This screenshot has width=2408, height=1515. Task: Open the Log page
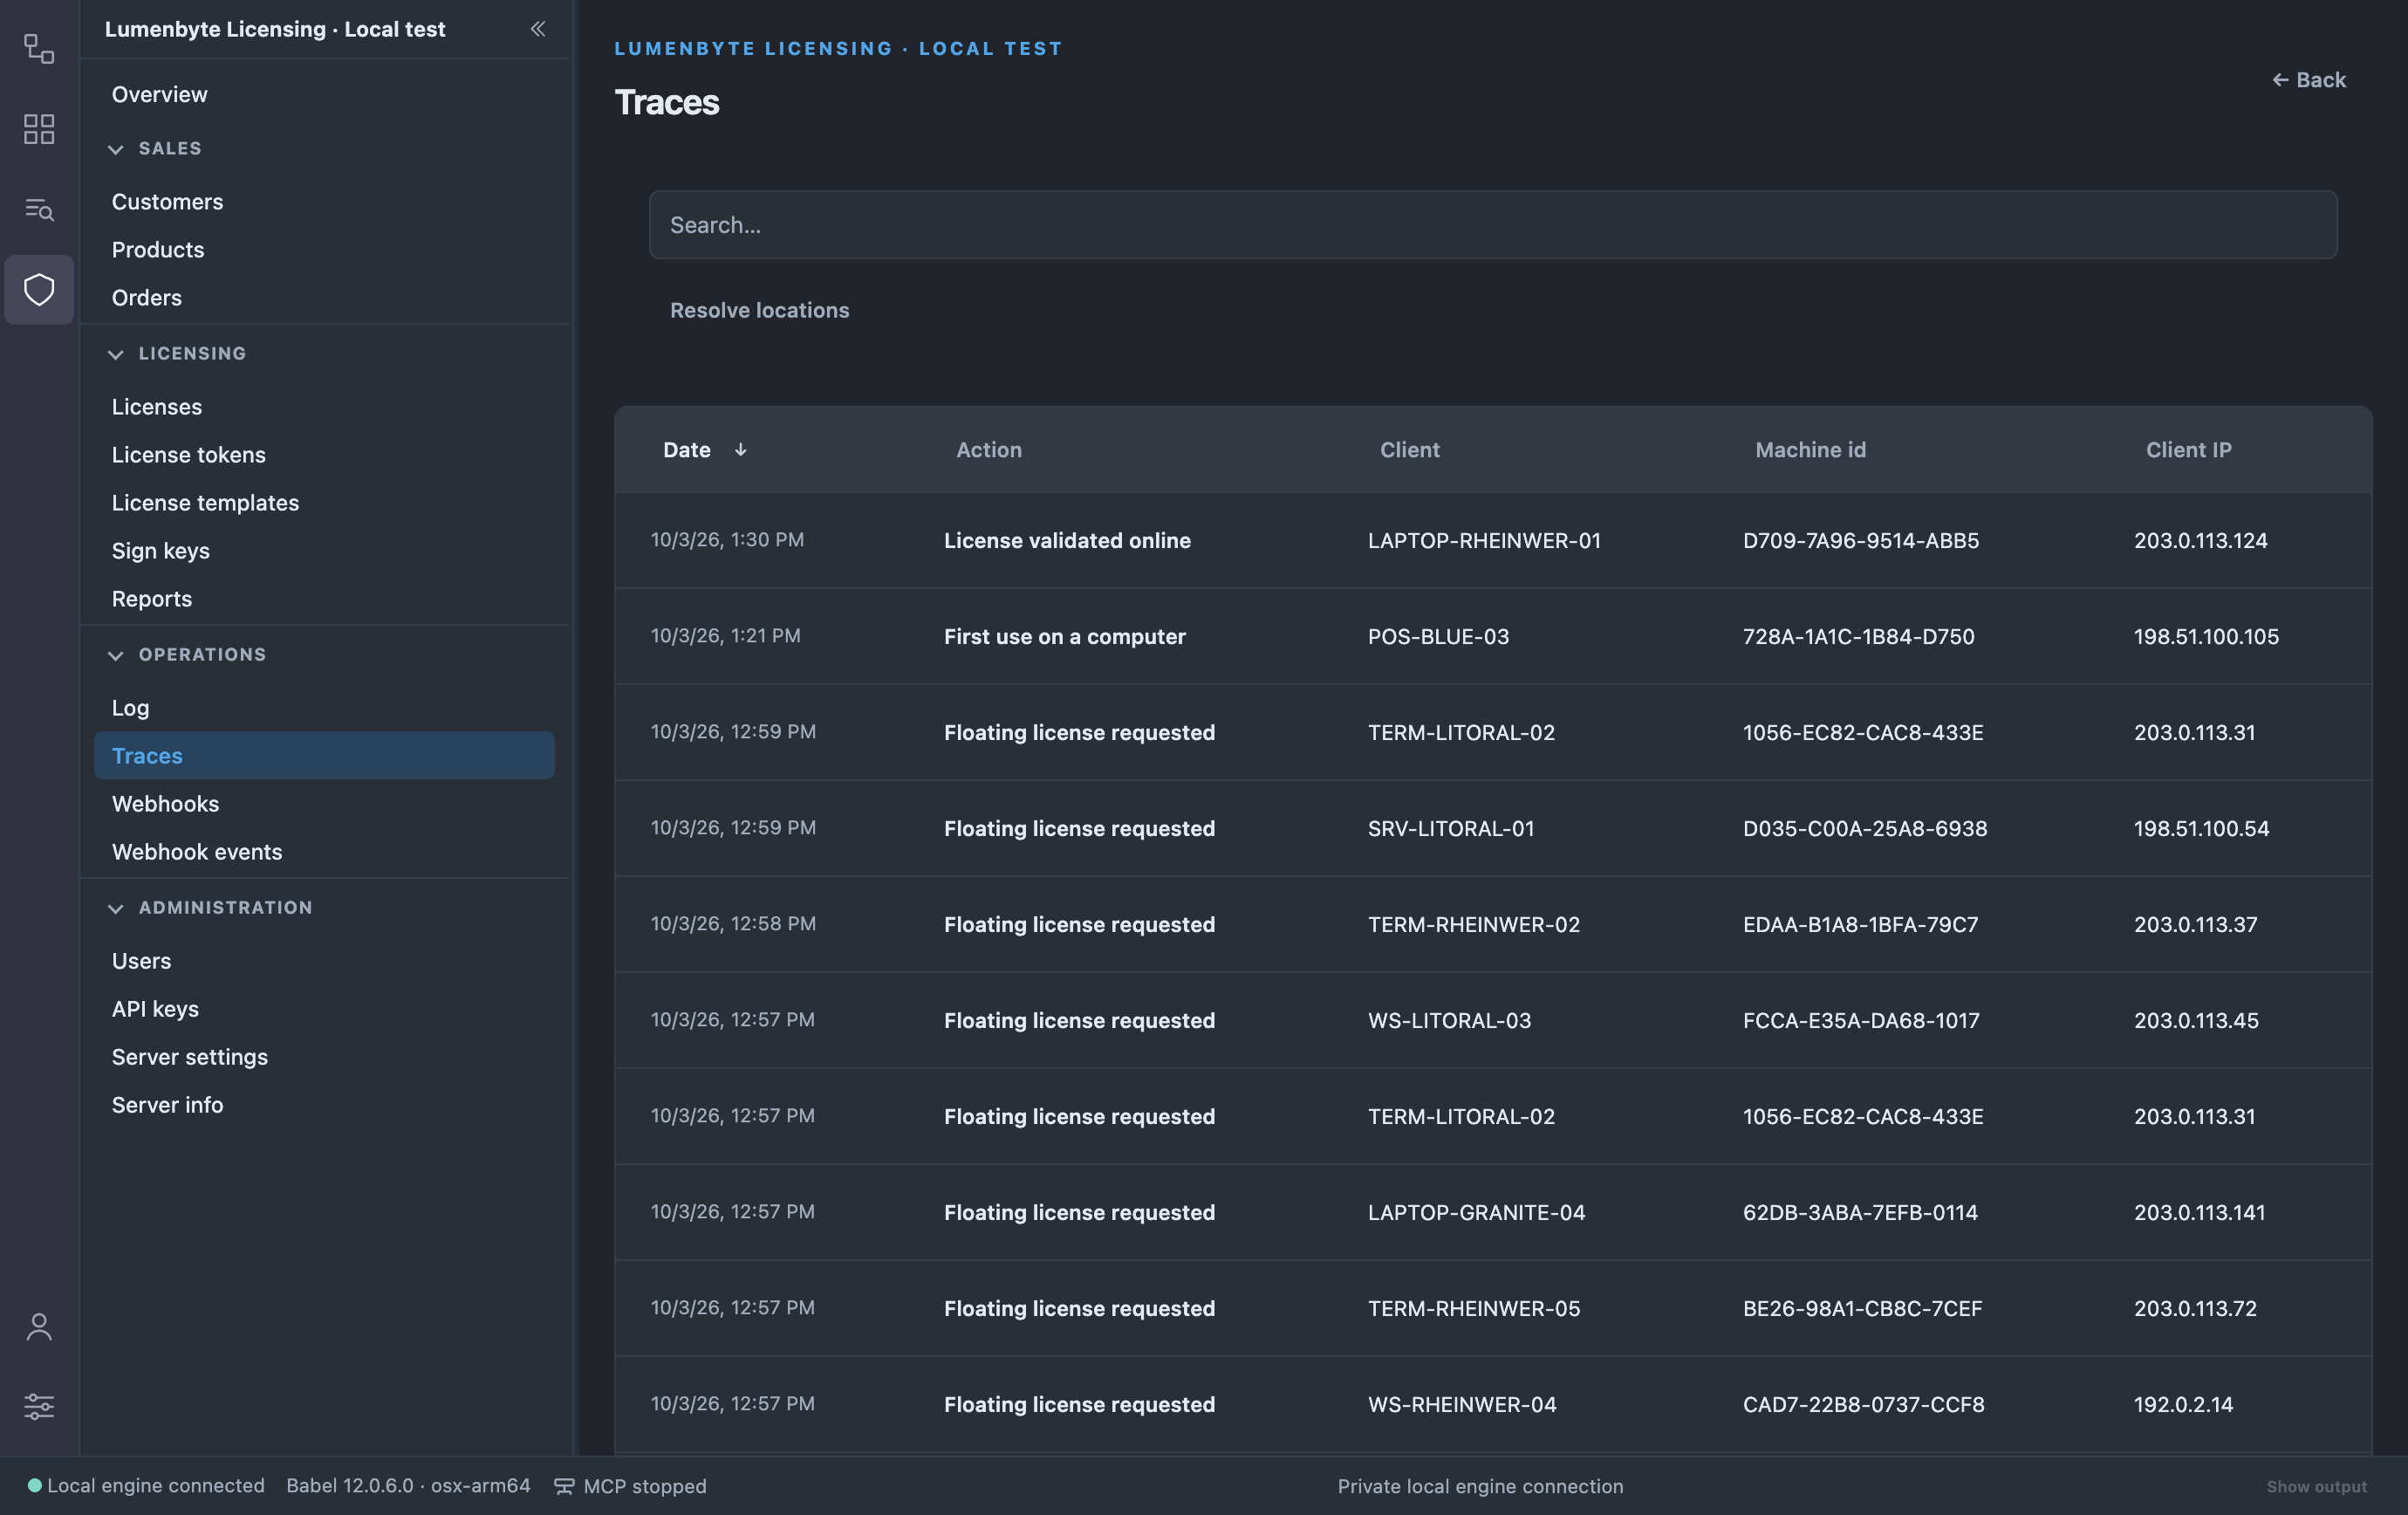pos(131,707)
